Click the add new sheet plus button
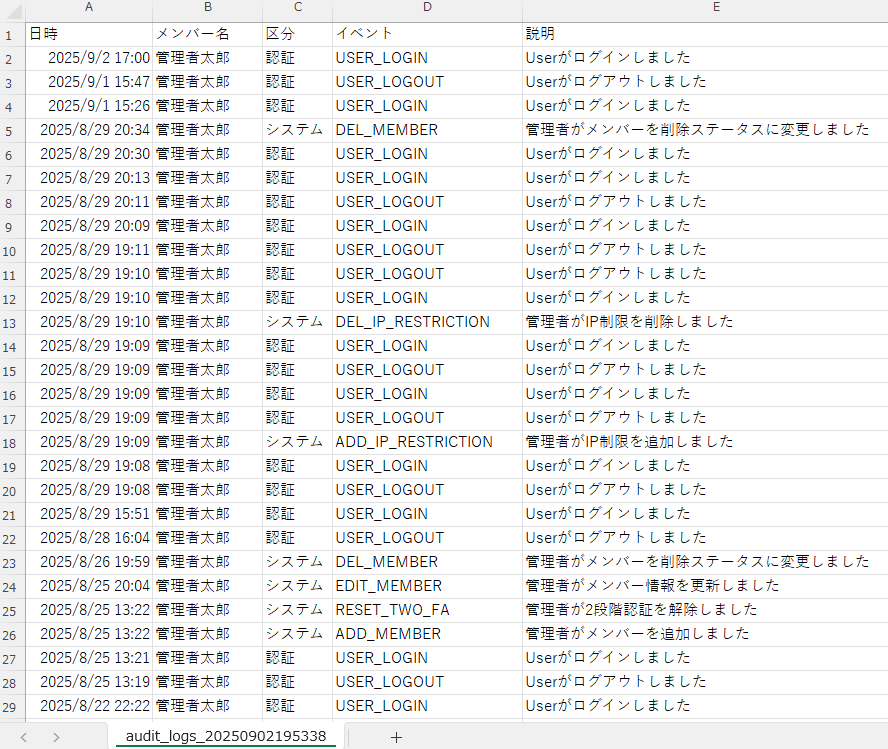This screenshot has height=749, width=888. (x=396, y=737)
